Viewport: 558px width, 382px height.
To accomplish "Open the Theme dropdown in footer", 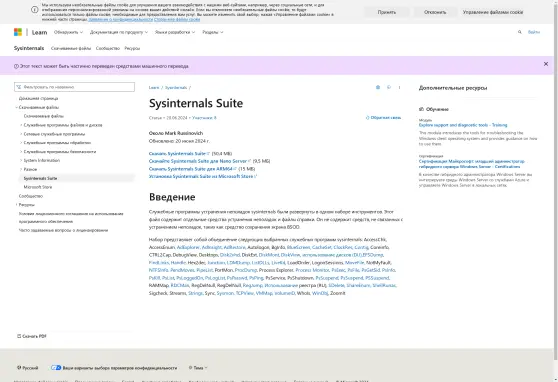I will 198,368.
